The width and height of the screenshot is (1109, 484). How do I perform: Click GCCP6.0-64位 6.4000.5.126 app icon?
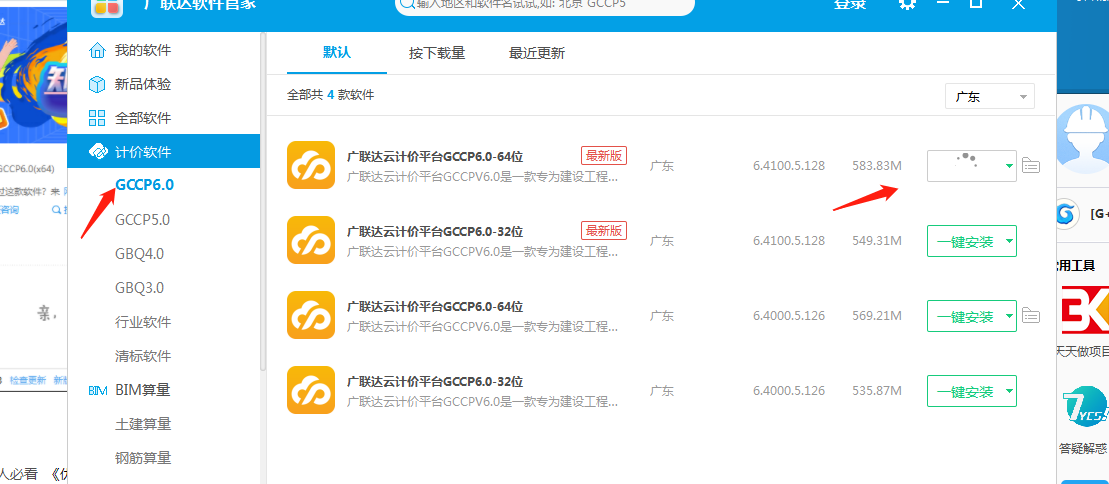coord(310,315)
